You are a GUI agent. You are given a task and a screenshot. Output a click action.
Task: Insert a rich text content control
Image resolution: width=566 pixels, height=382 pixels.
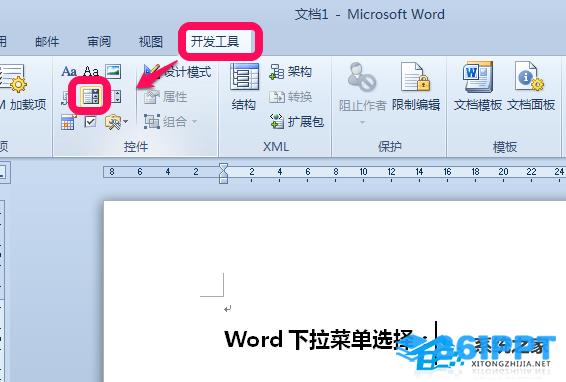[69, 71]
